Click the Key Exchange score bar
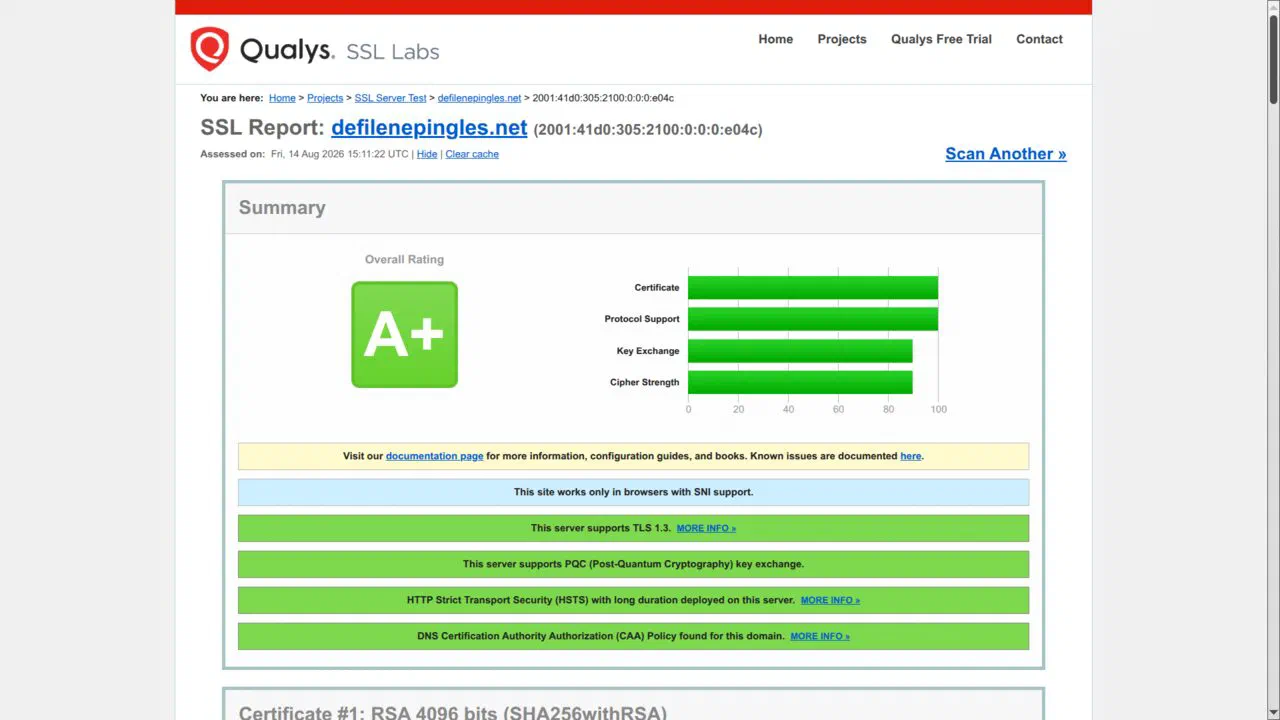The width and height of the screenshot is (1280, 720). click(x=800, y=351)
